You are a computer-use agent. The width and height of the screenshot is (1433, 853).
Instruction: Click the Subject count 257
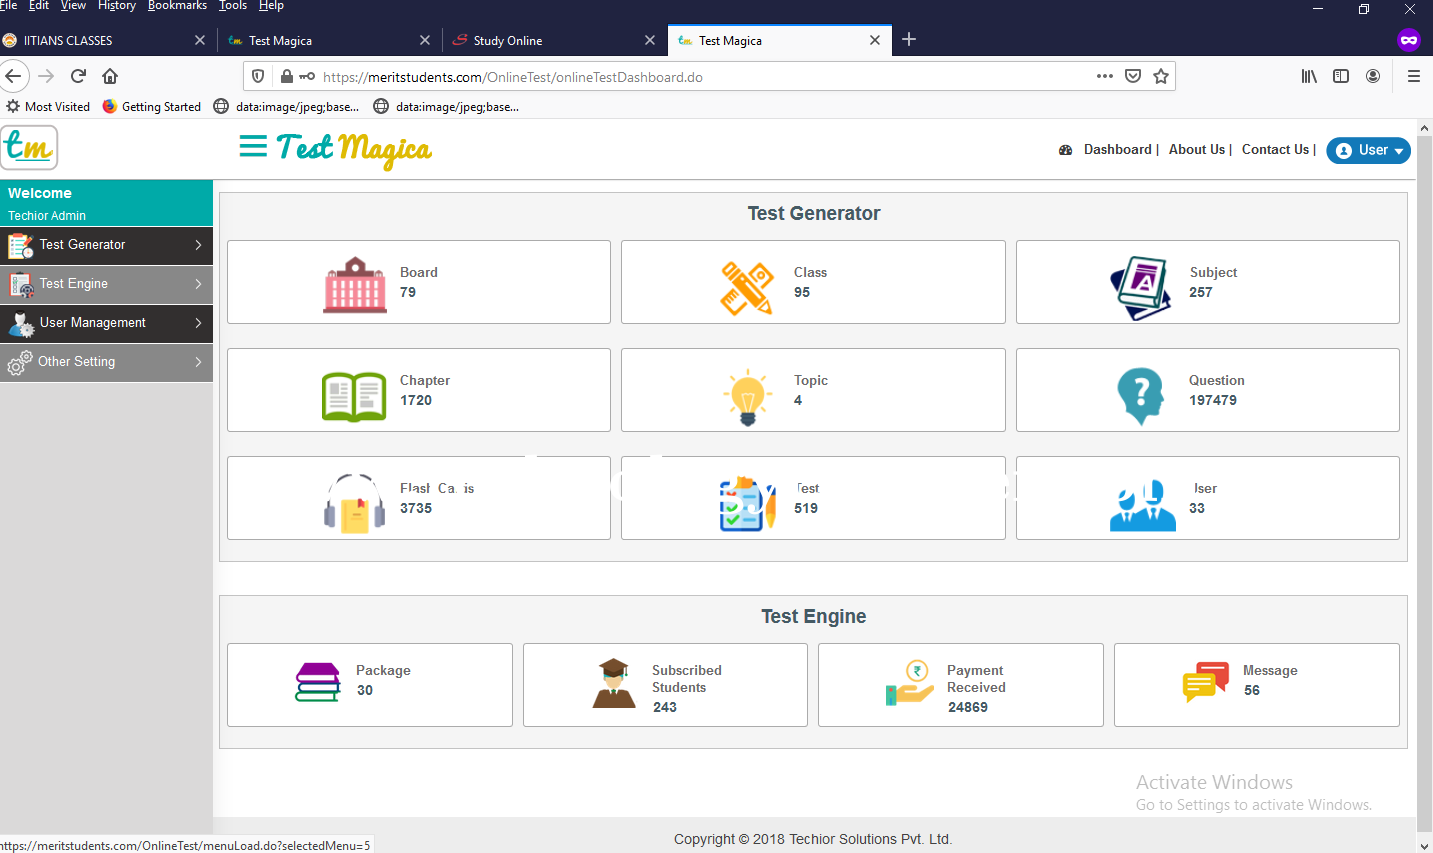click(1201, 293)
